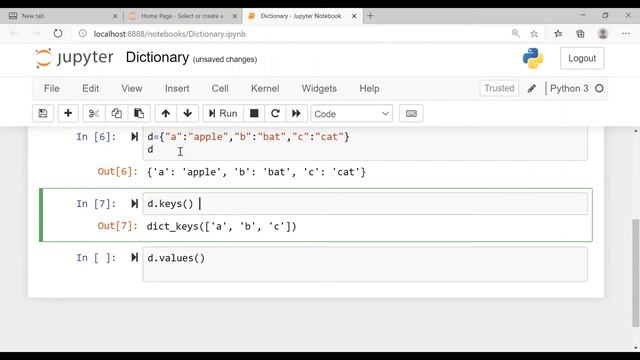Viewport: 640px width, 360px height.
Task: Restart and run all fast-forward icon
Action: [x=296, y=113]
